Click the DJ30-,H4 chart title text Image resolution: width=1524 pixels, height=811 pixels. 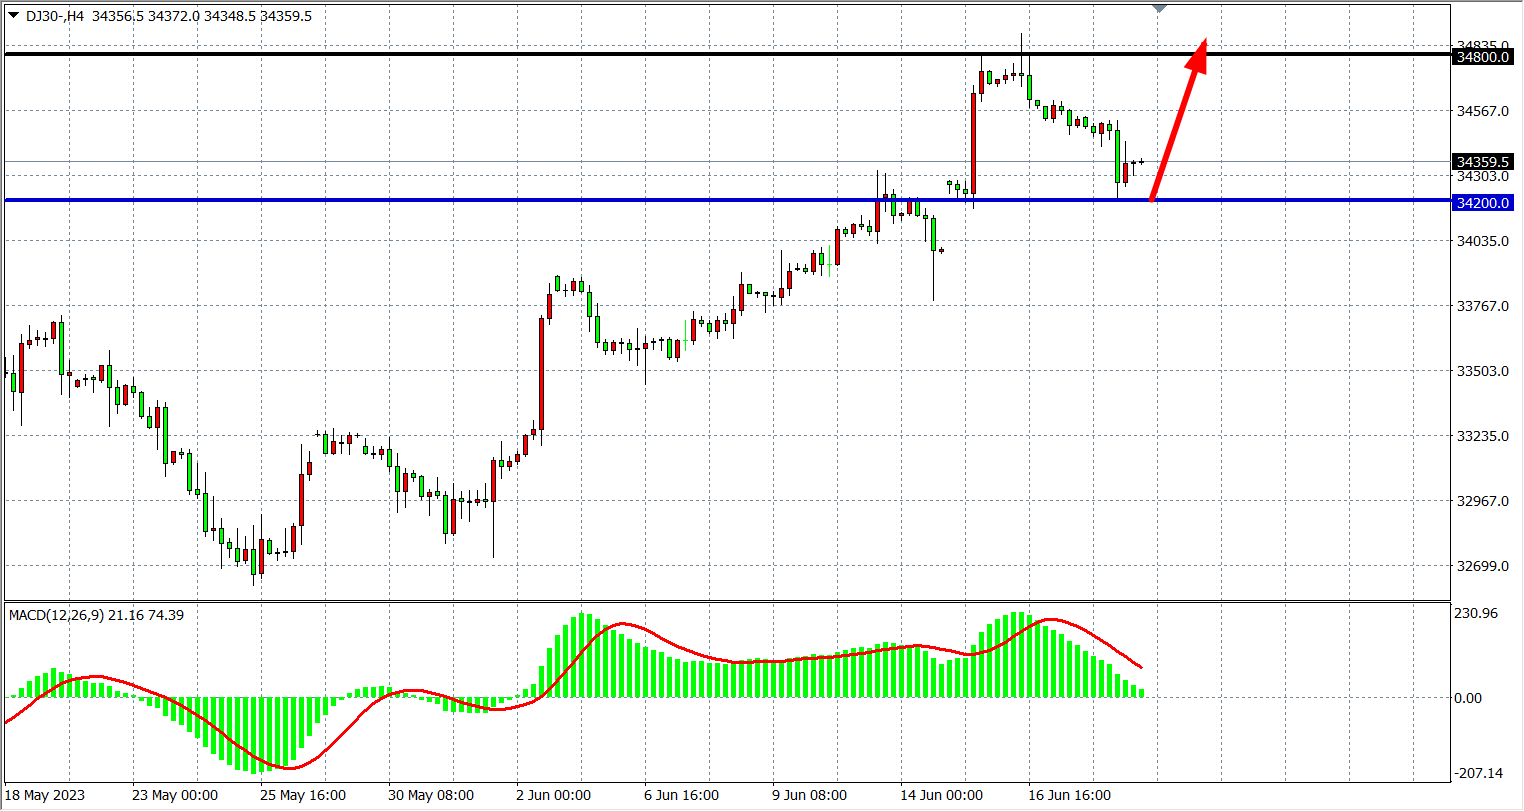click(56, 16)
